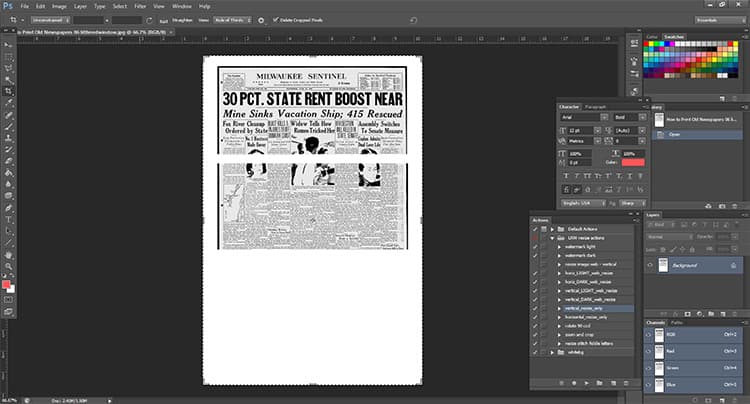Toggle checkmark for watermark light action

point(535,247)
